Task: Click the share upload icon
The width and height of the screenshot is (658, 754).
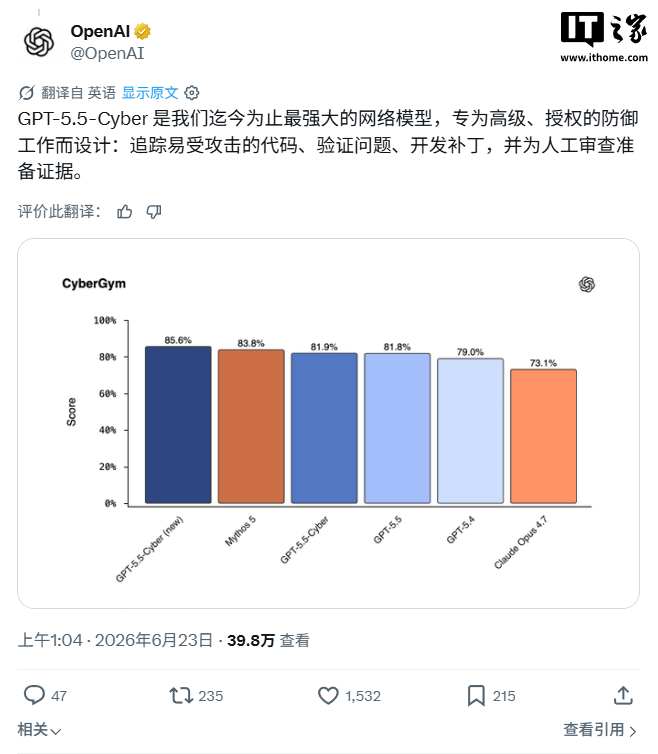Action: [623, 695]
